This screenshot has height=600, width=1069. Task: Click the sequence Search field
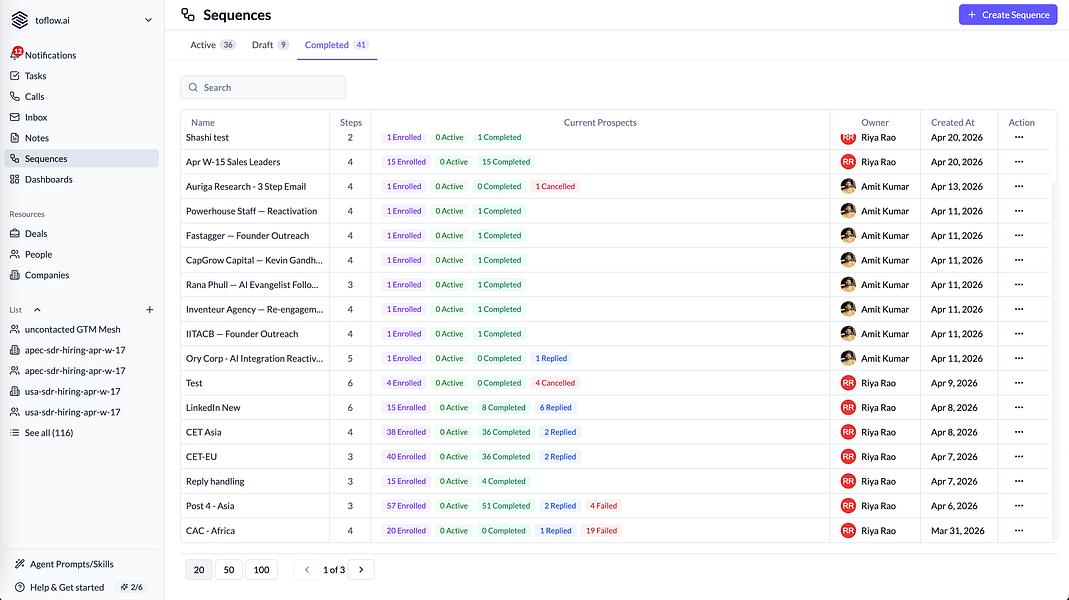[x=262, y=87]
